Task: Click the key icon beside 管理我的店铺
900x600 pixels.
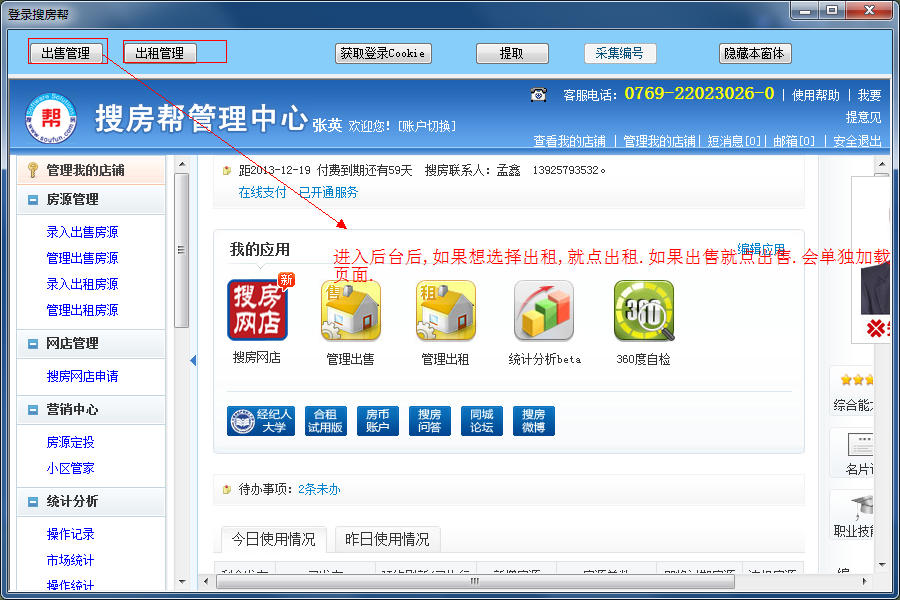Action: [33, 170]
